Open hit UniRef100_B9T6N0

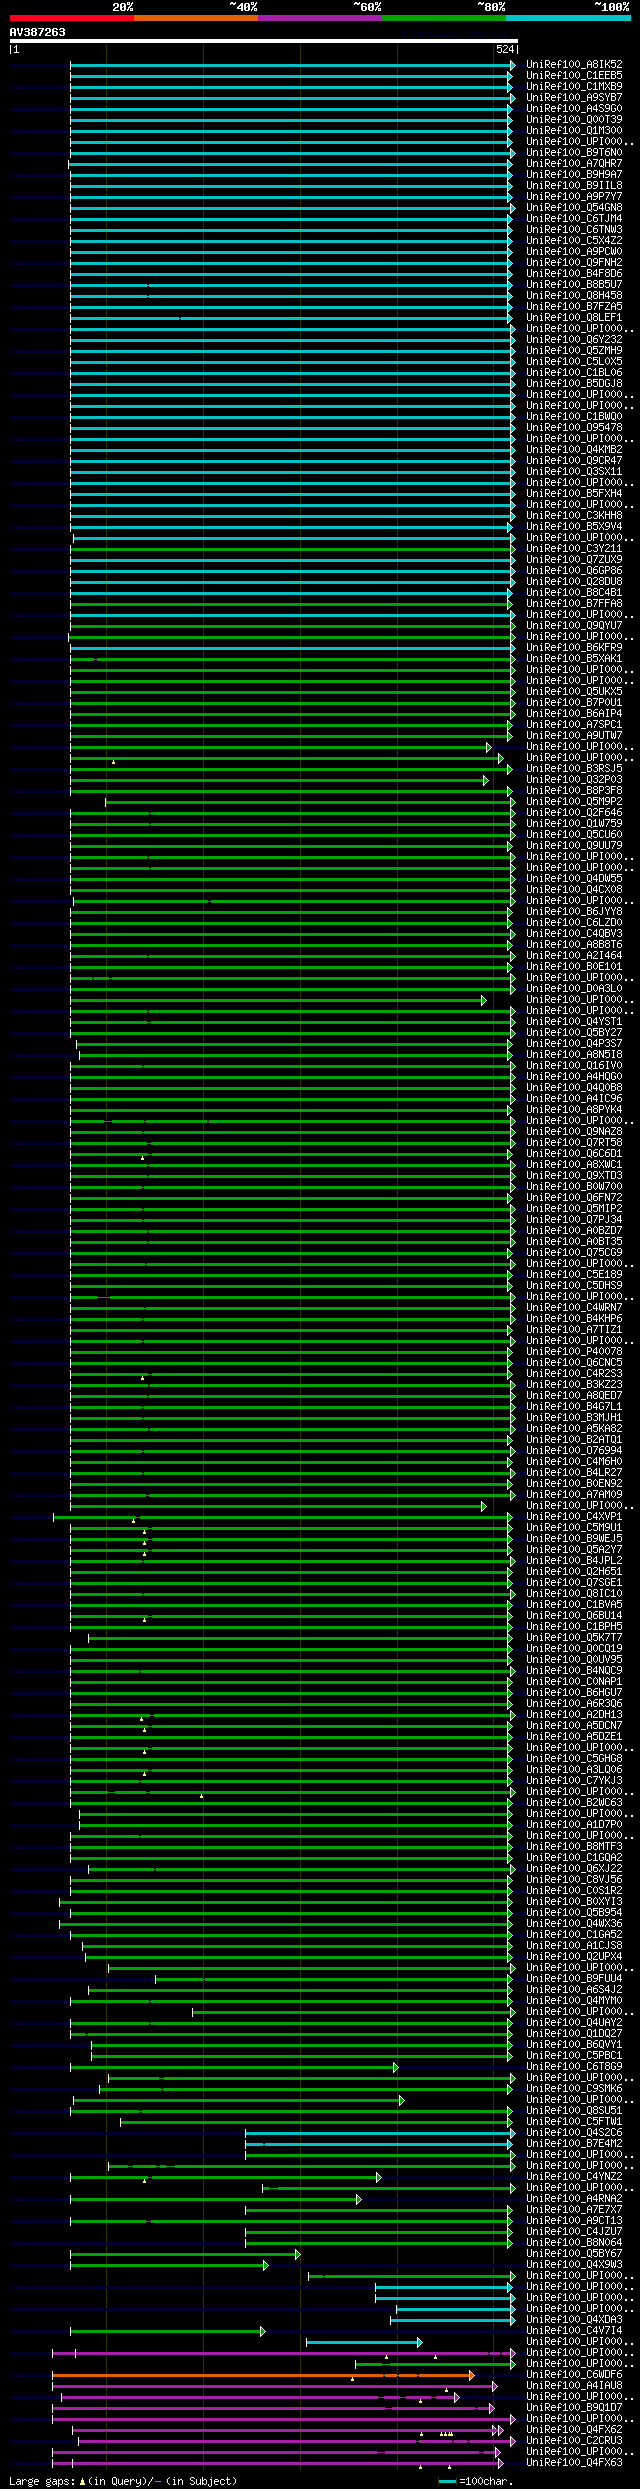pos(574,152)
